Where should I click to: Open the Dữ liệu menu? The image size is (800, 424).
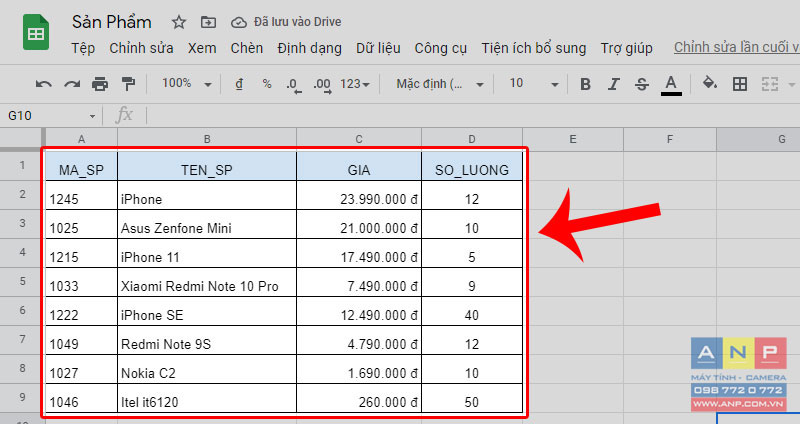(x=378, y=48)
